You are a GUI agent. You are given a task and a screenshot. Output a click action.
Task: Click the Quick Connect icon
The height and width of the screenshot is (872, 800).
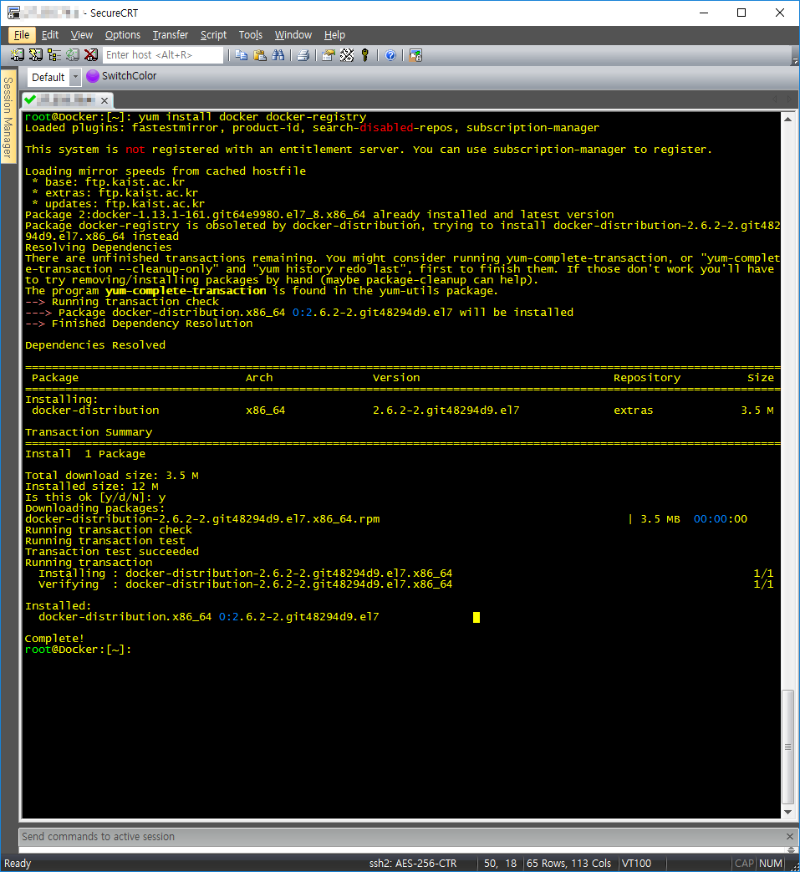point(36,56)
